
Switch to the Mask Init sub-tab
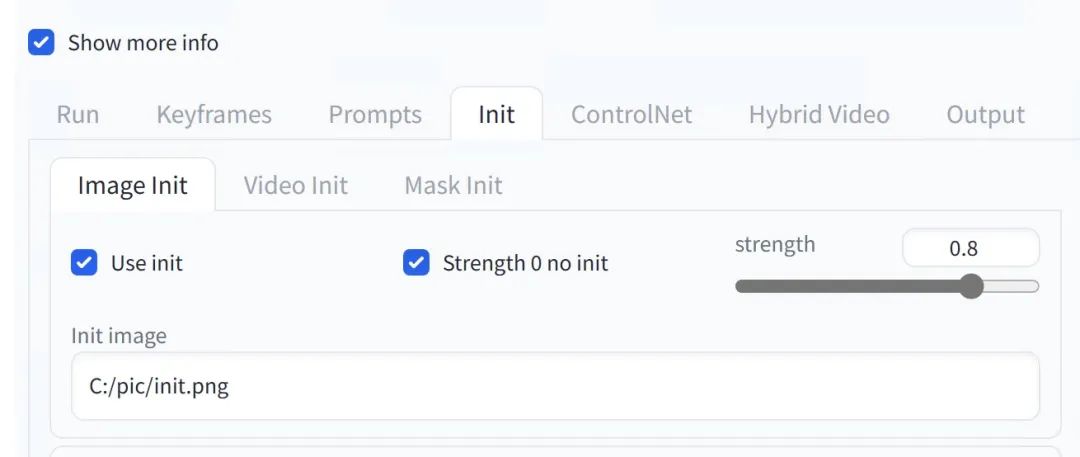453,185
